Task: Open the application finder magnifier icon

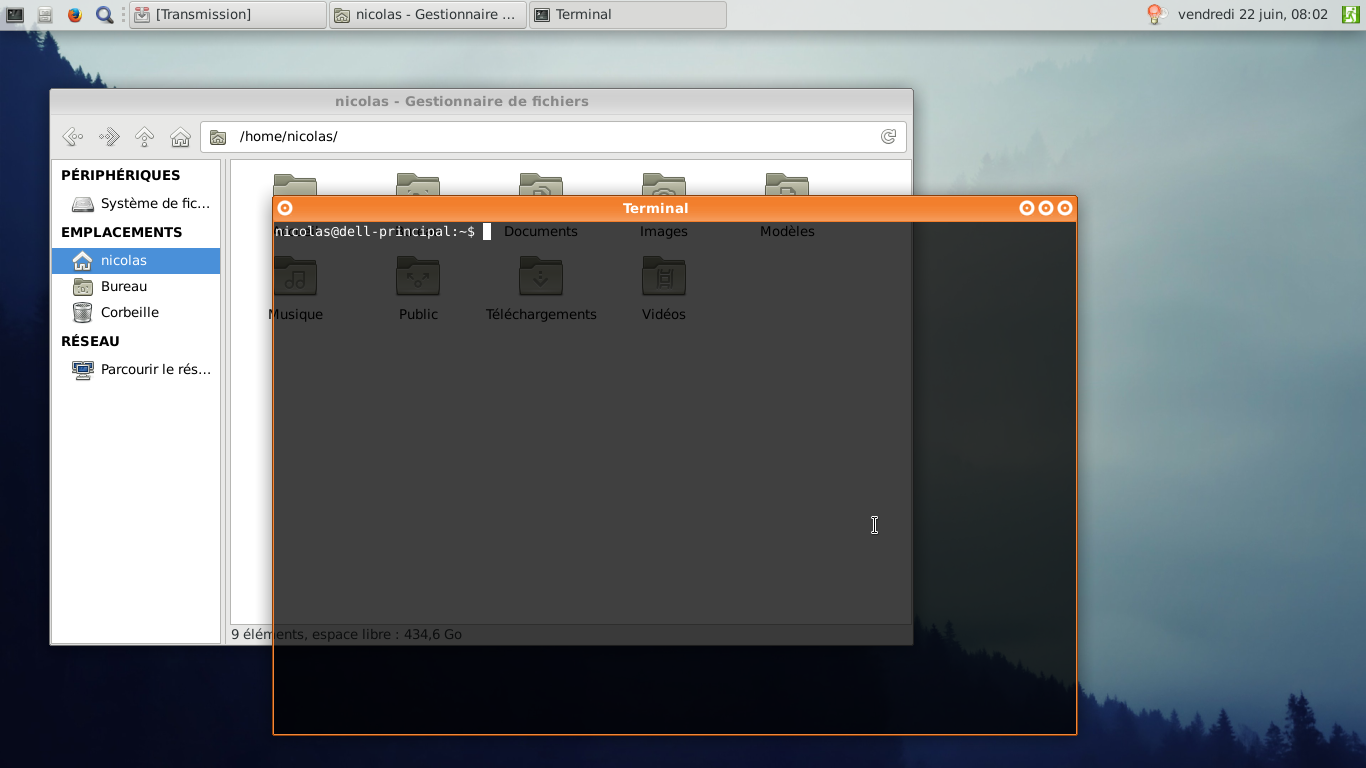Action: [x=104, y=14]
